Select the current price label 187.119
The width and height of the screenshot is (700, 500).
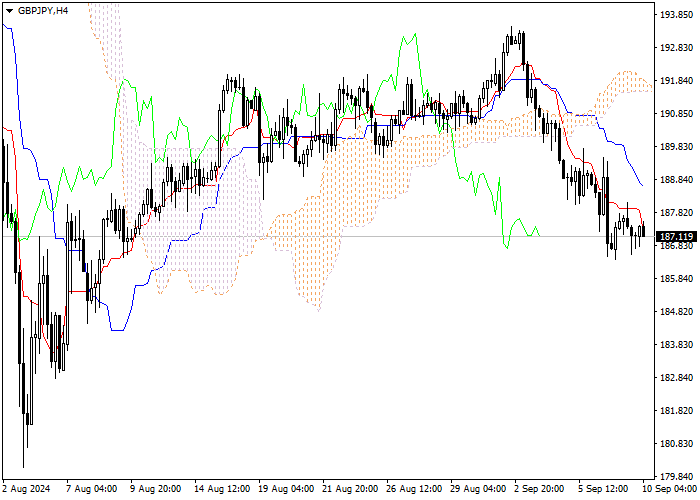[676, 237]
